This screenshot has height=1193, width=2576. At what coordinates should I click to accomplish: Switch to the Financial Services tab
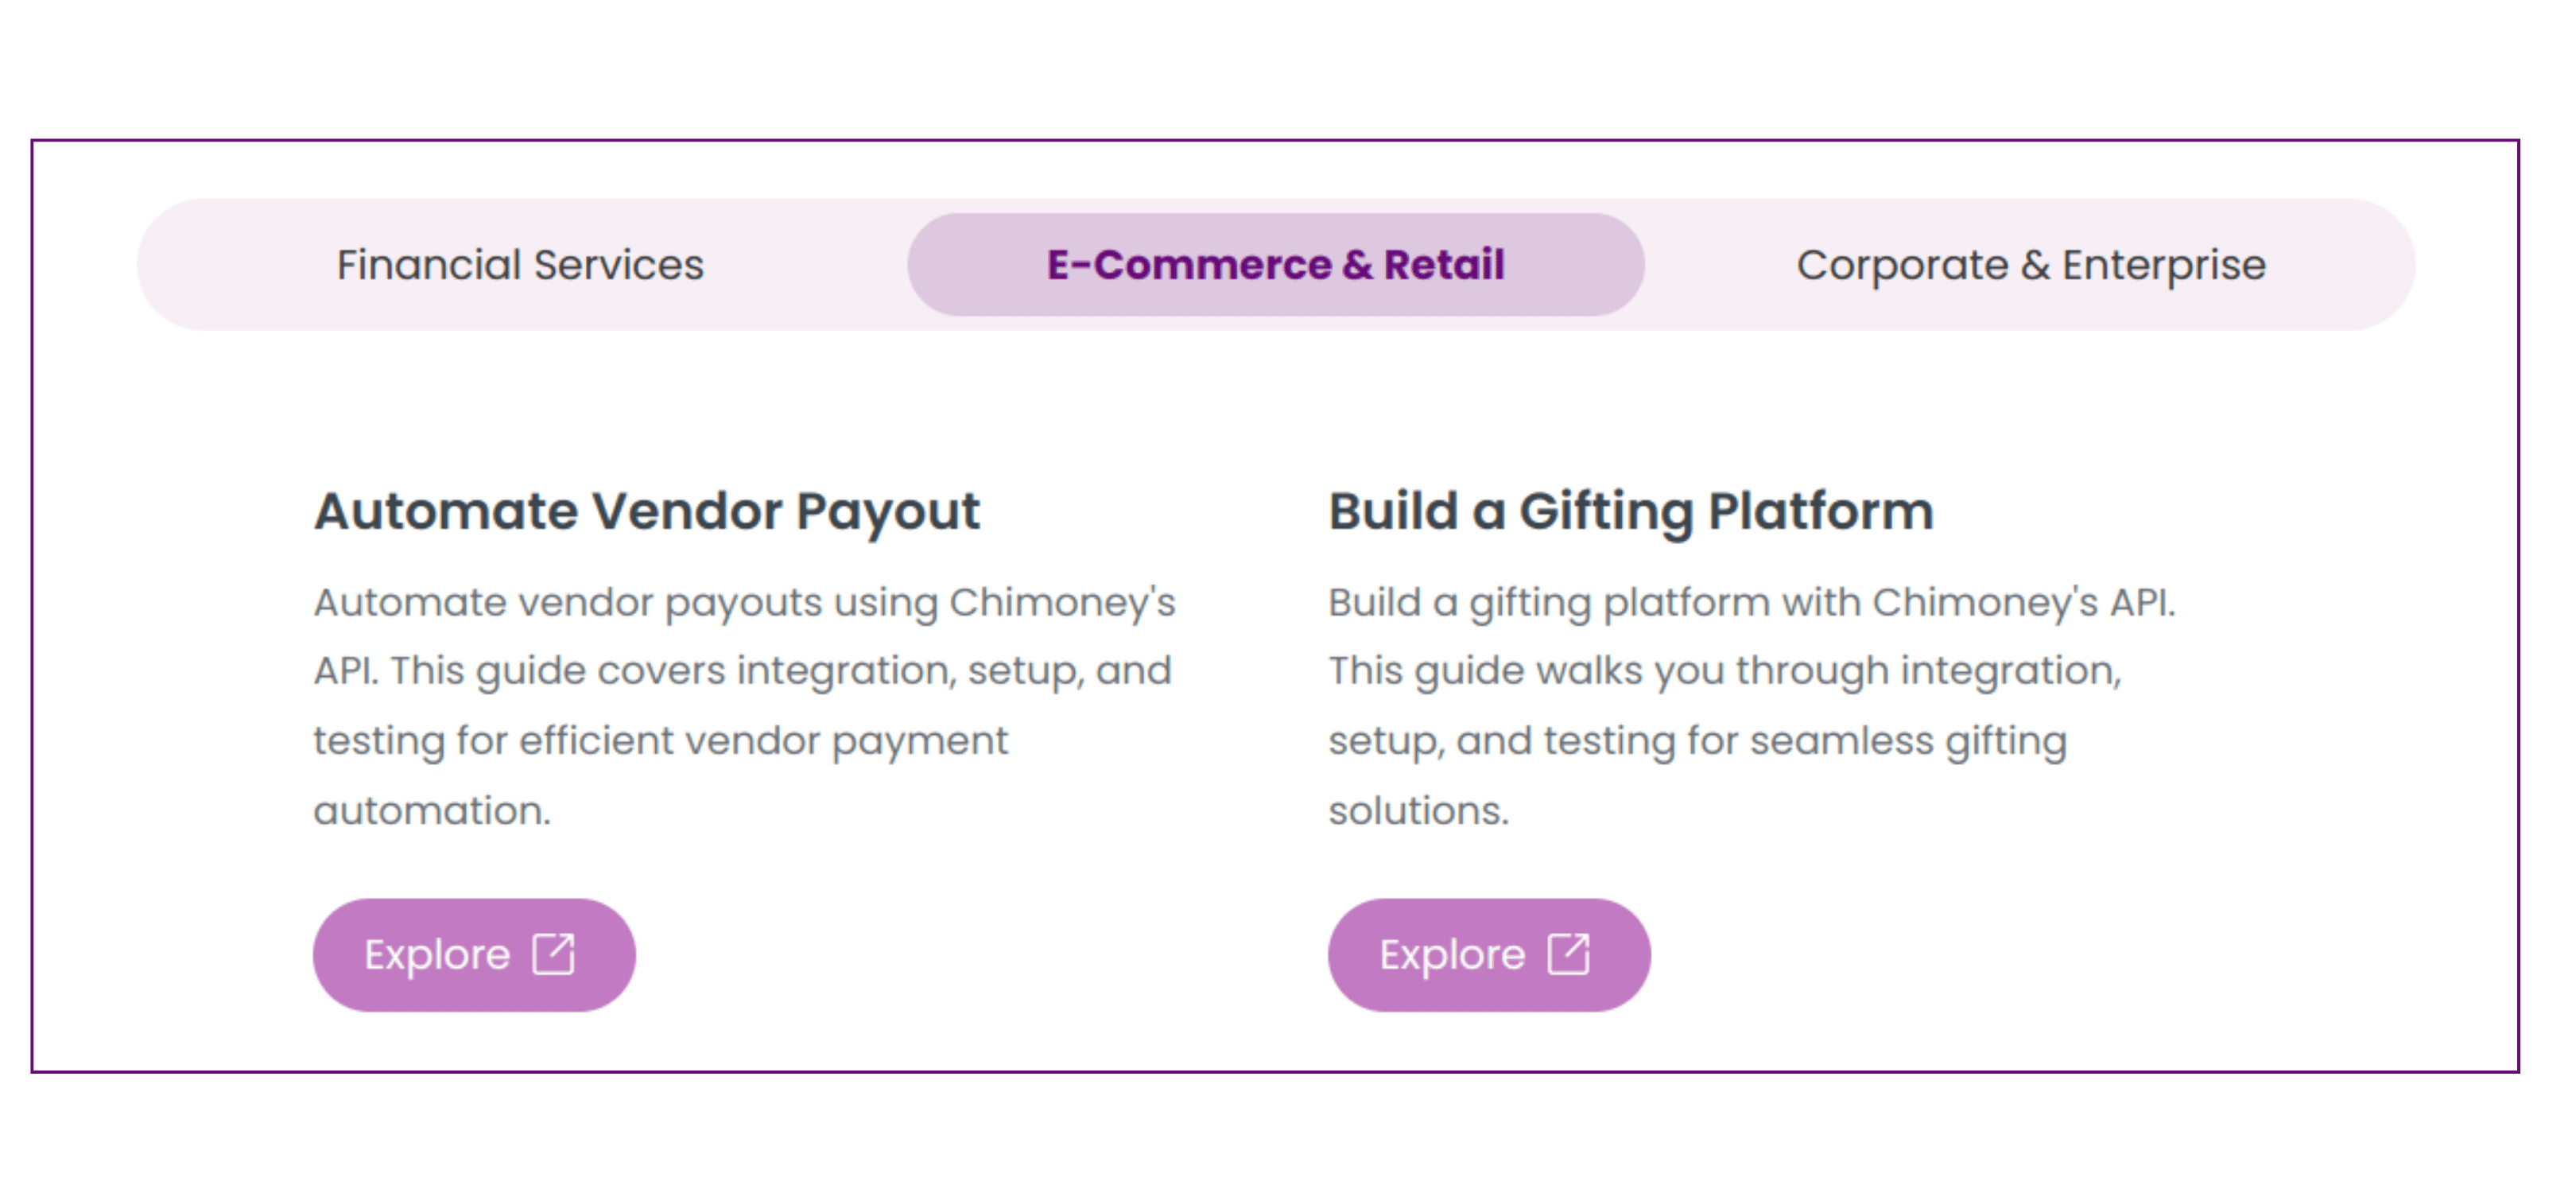tap(520, 265)
